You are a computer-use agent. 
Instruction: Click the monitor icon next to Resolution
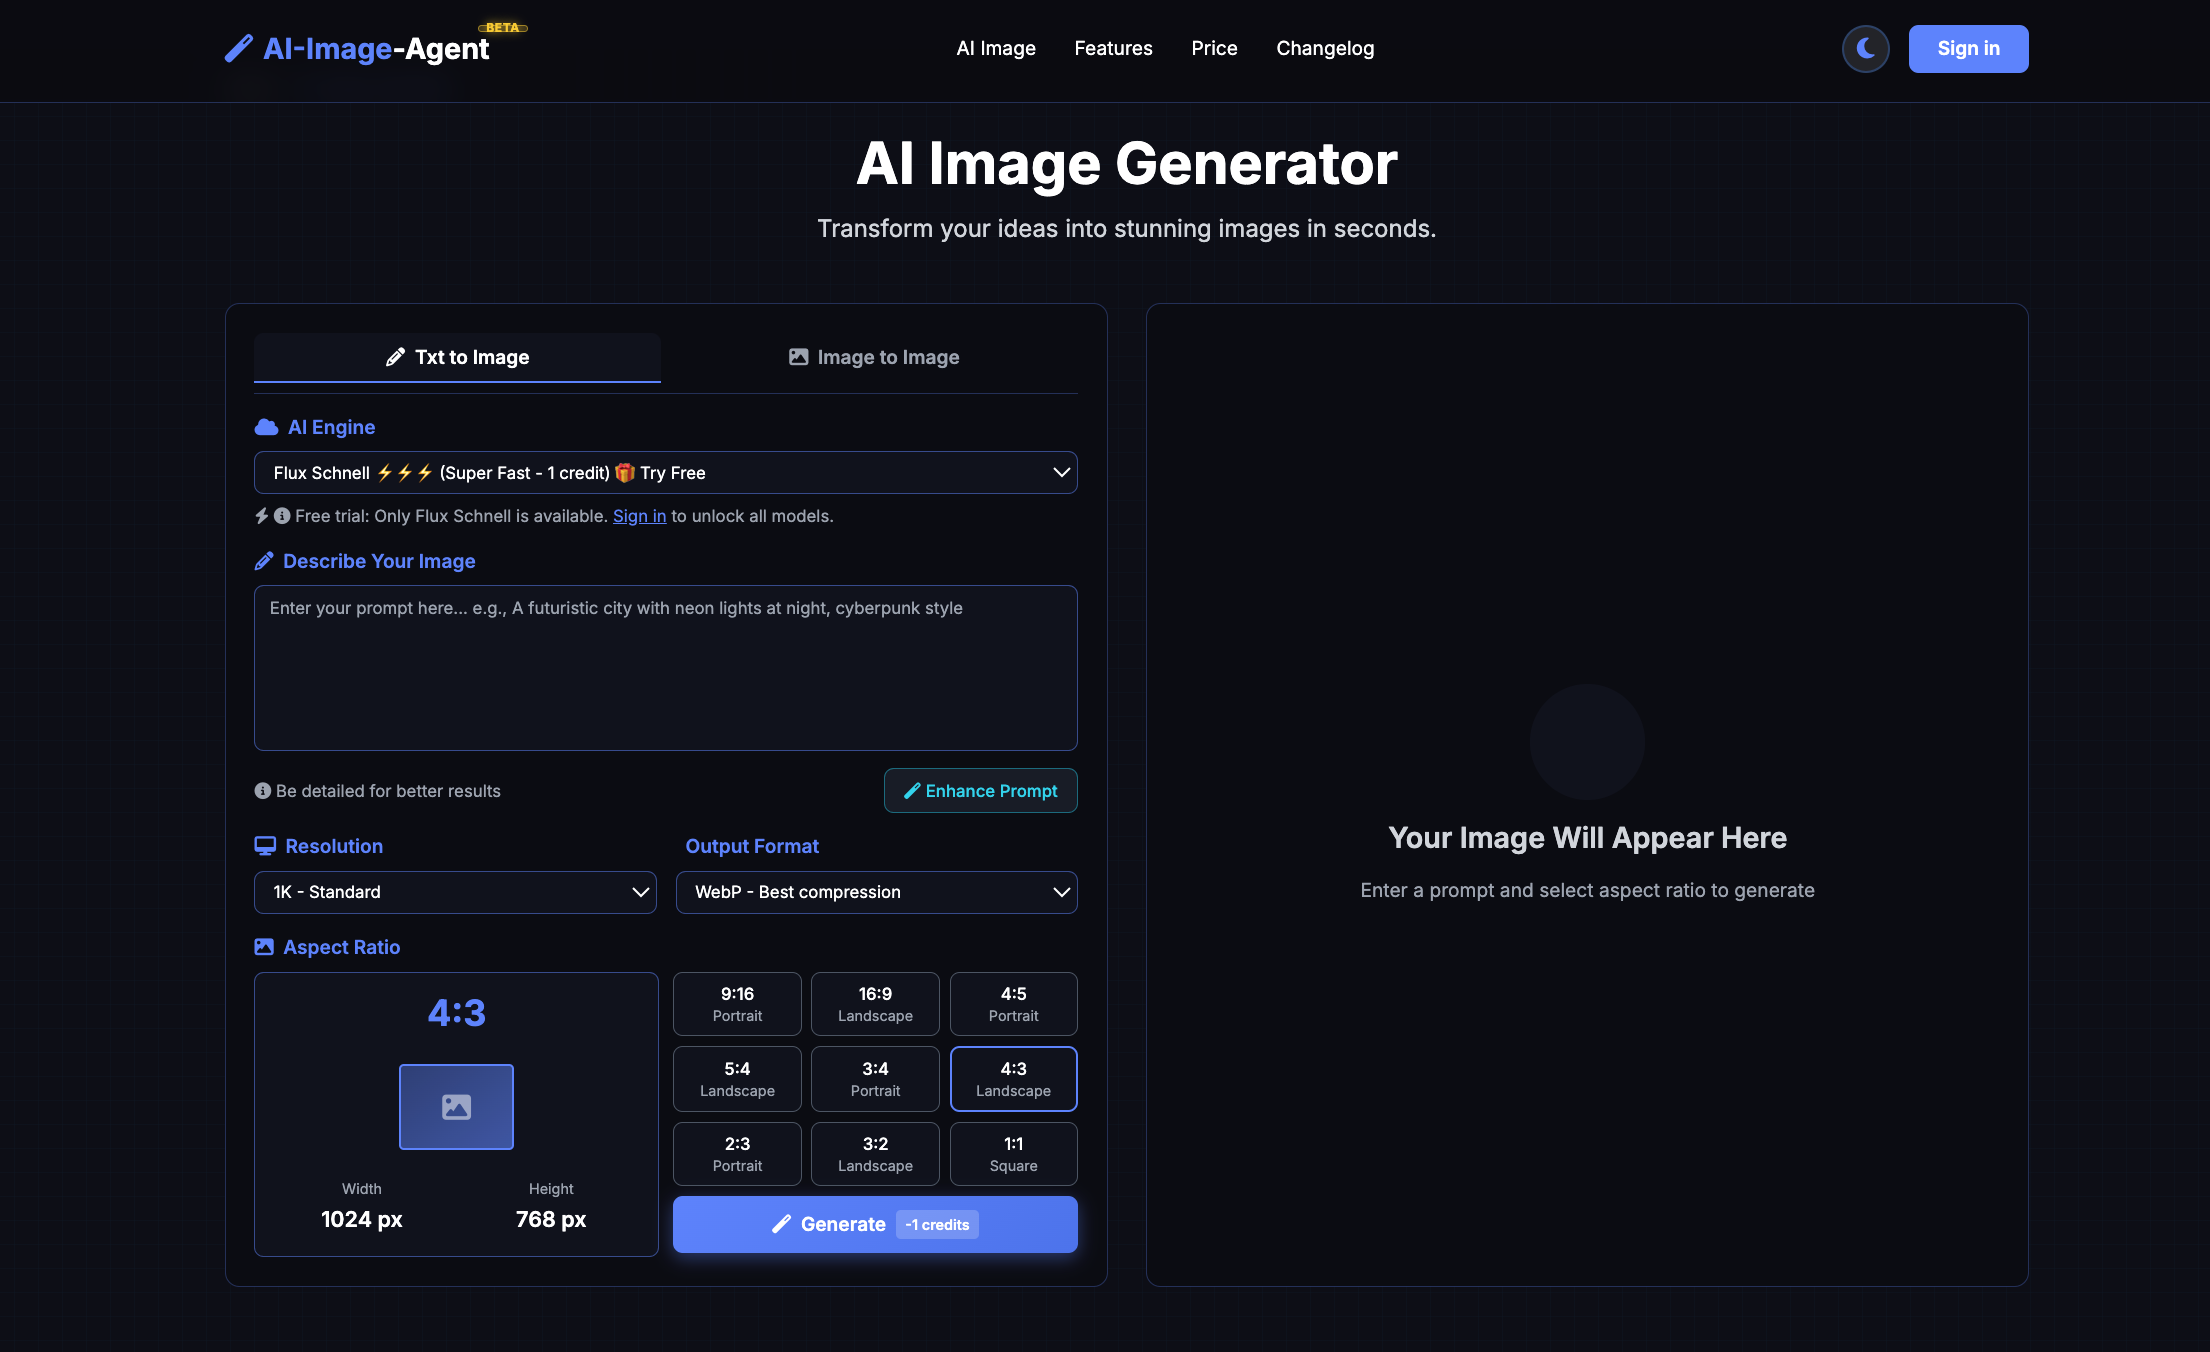[264, 845]
